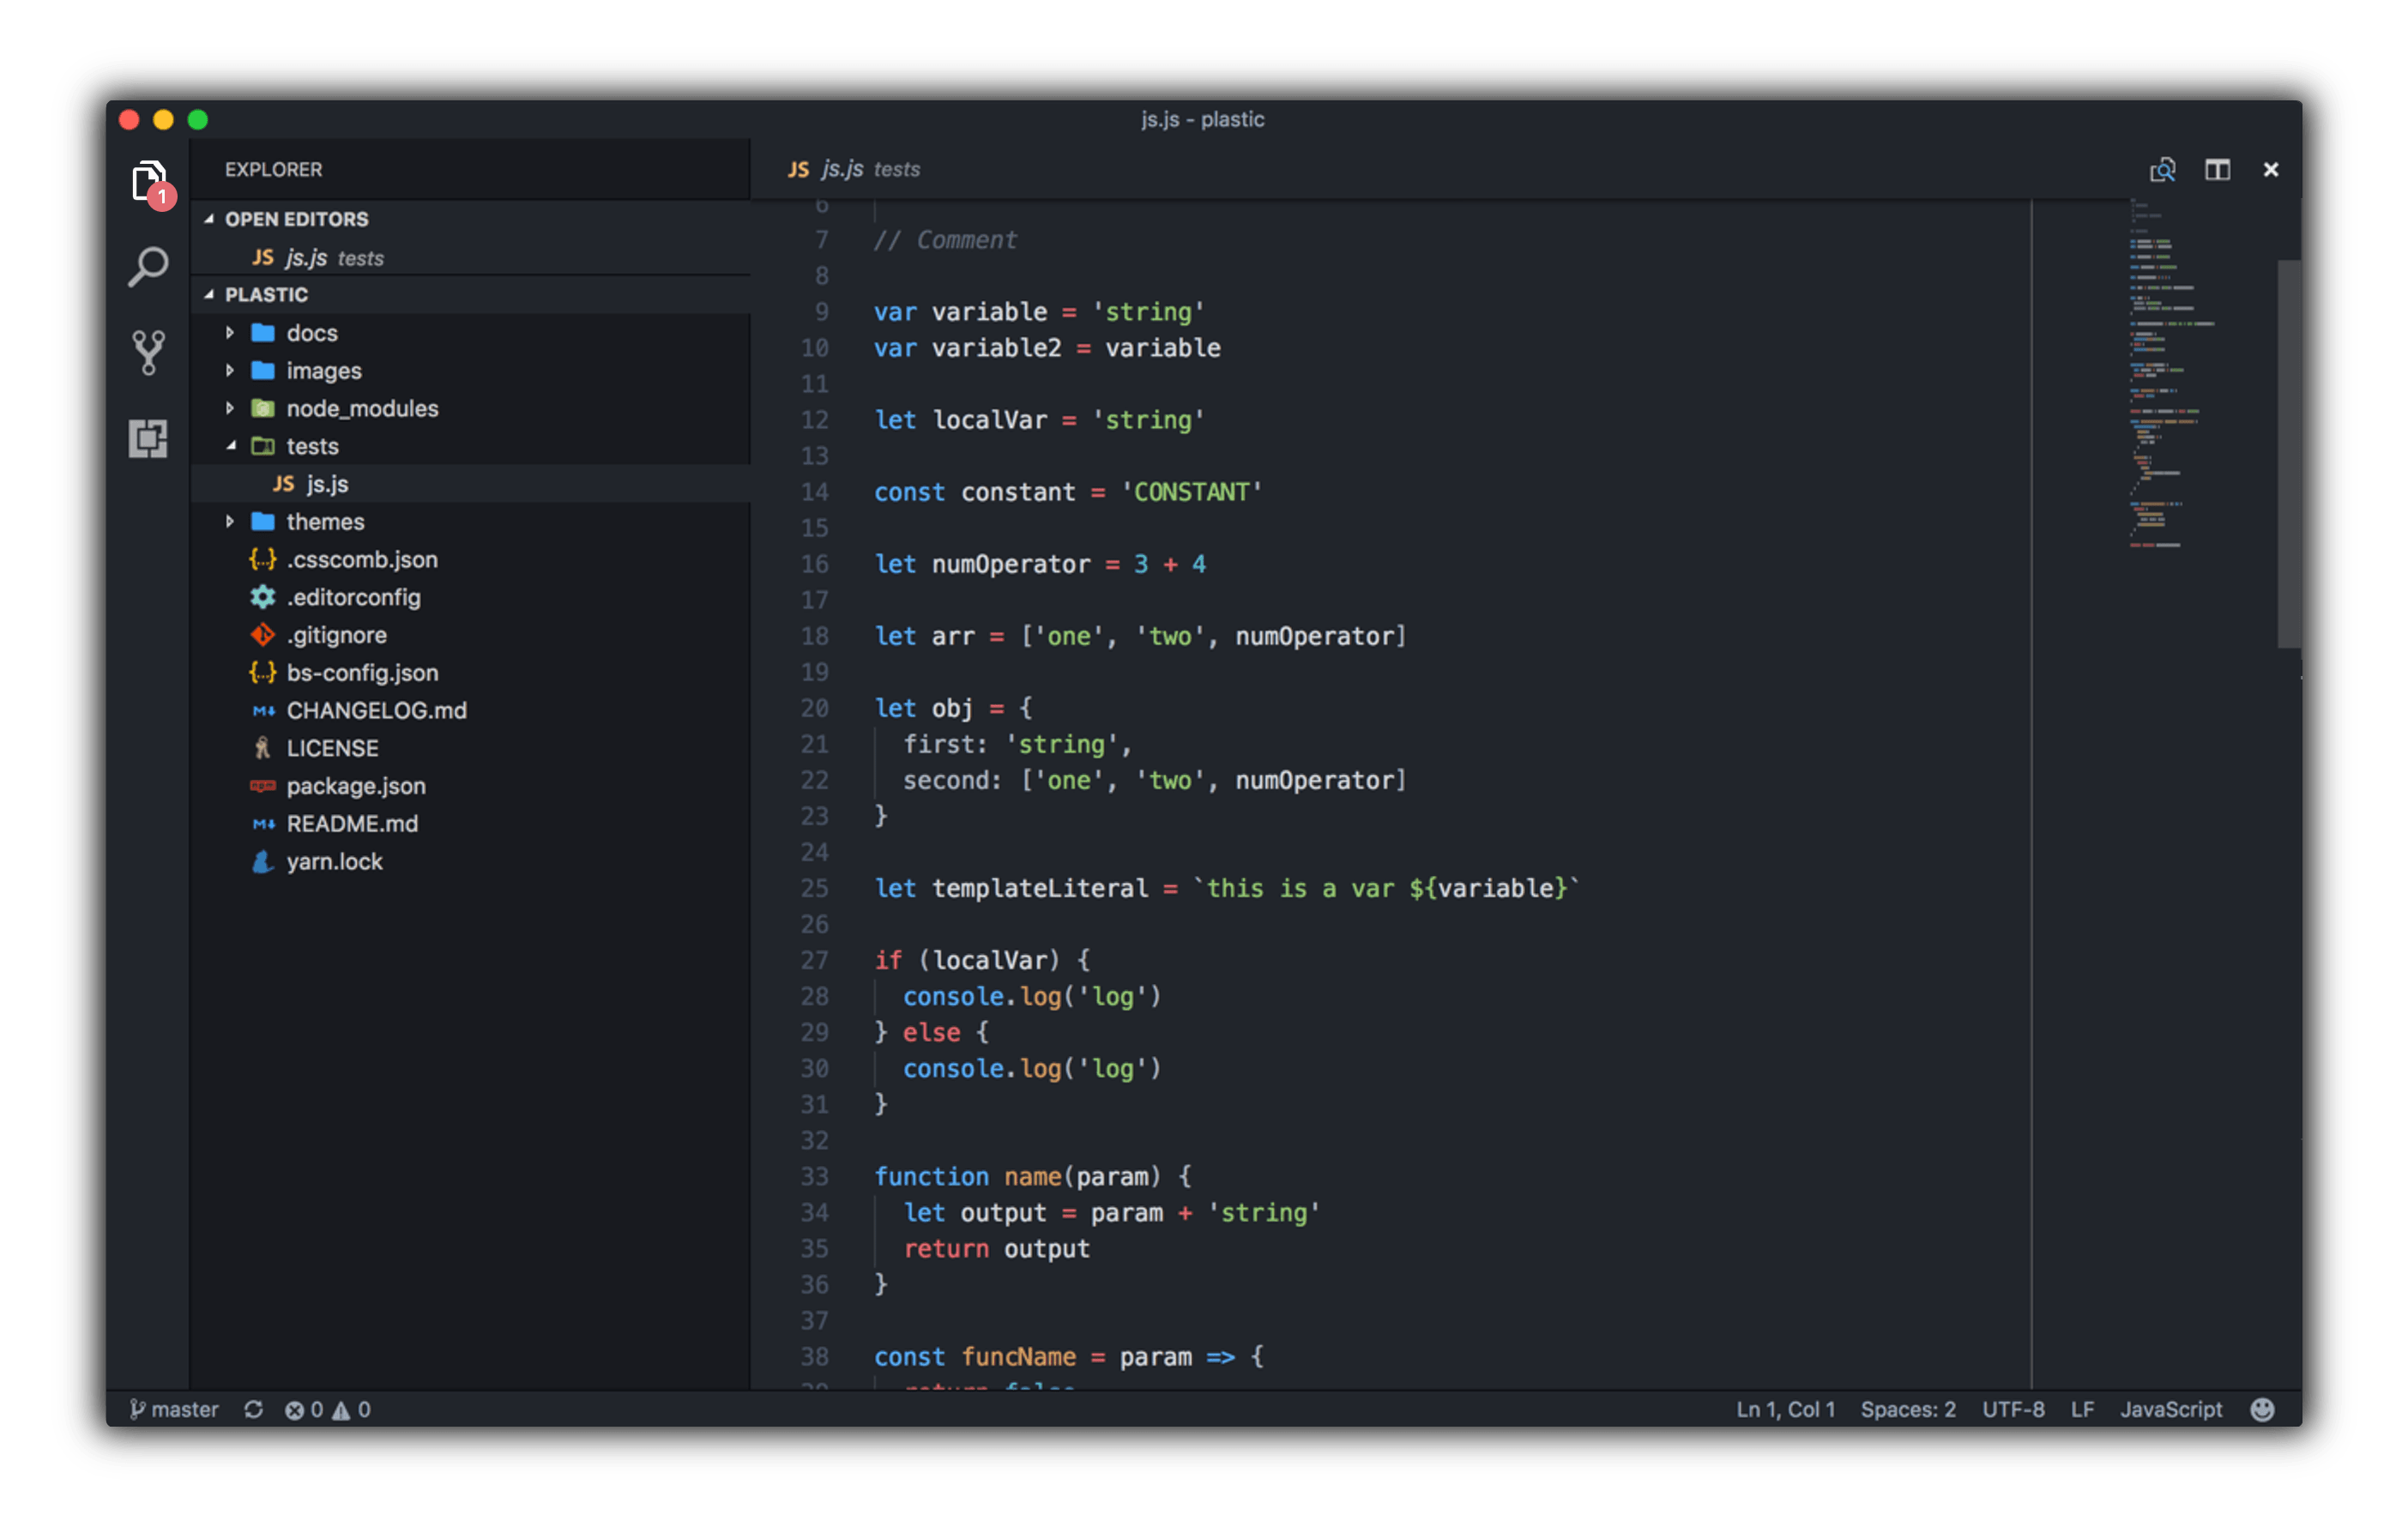Open the Search view icon

pyautogui.click(x=149, y=267)
